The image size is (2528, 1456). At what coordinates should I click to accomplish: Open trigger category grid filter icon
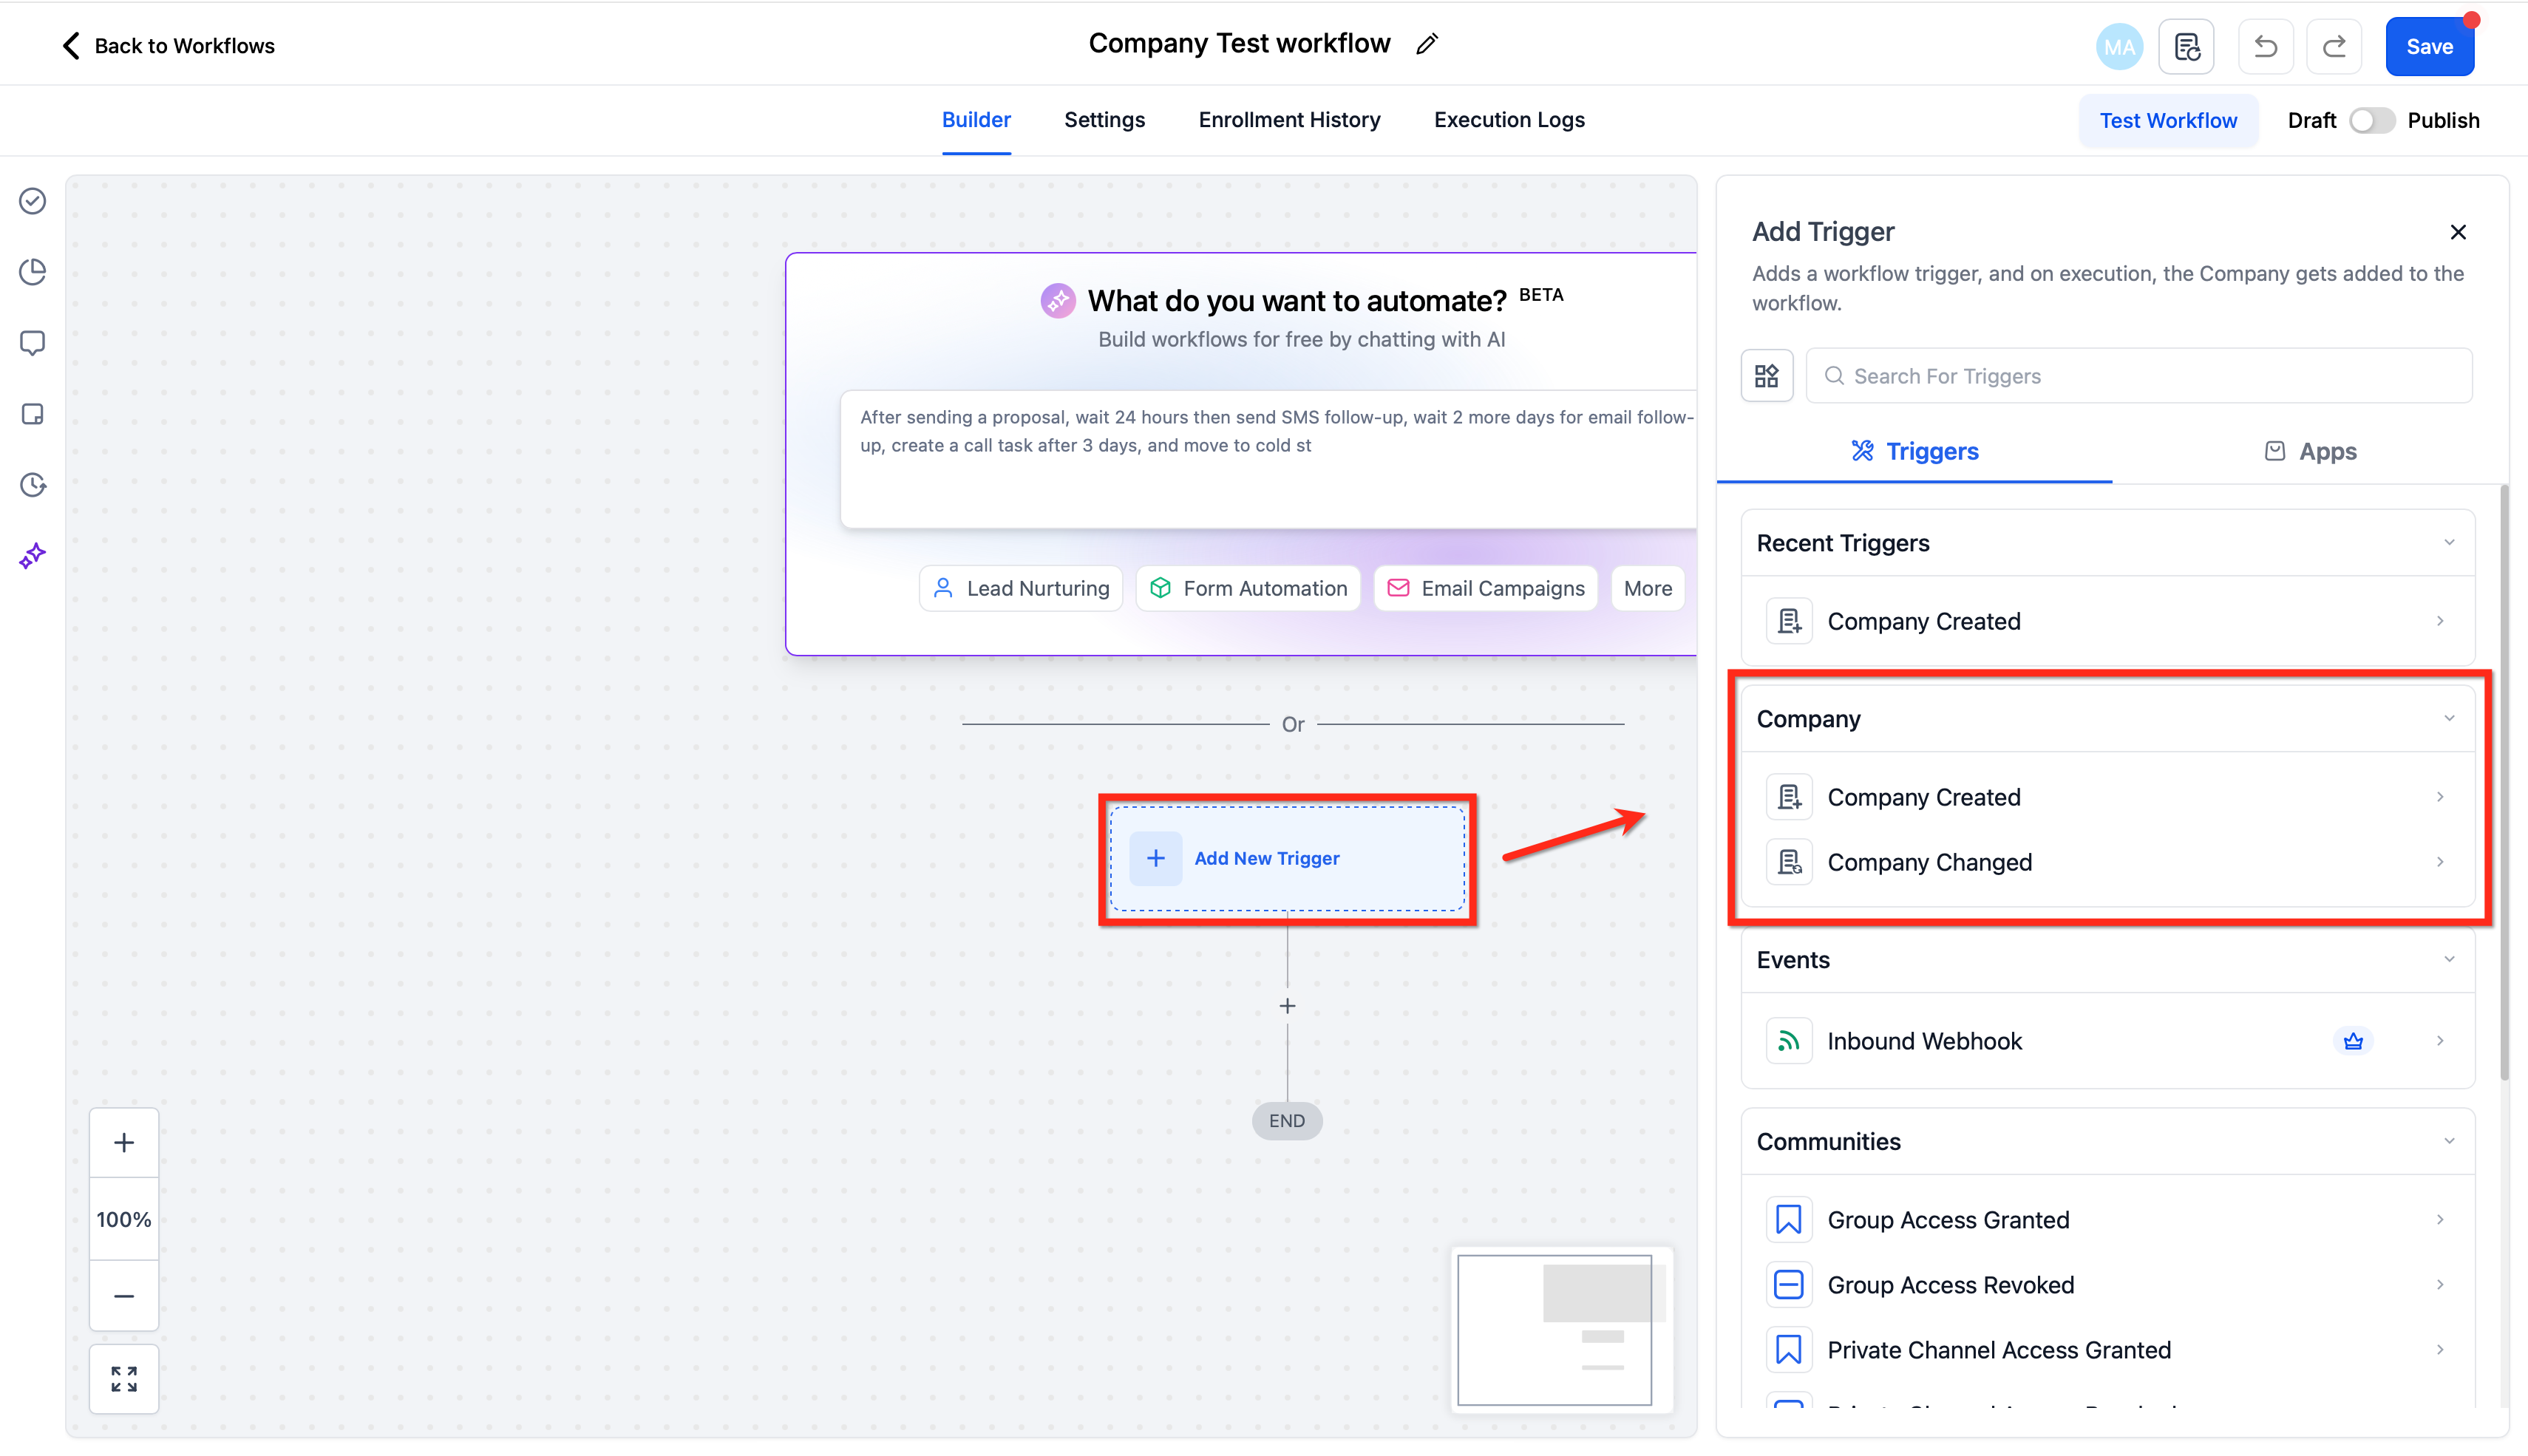(x=1766, y=376)
